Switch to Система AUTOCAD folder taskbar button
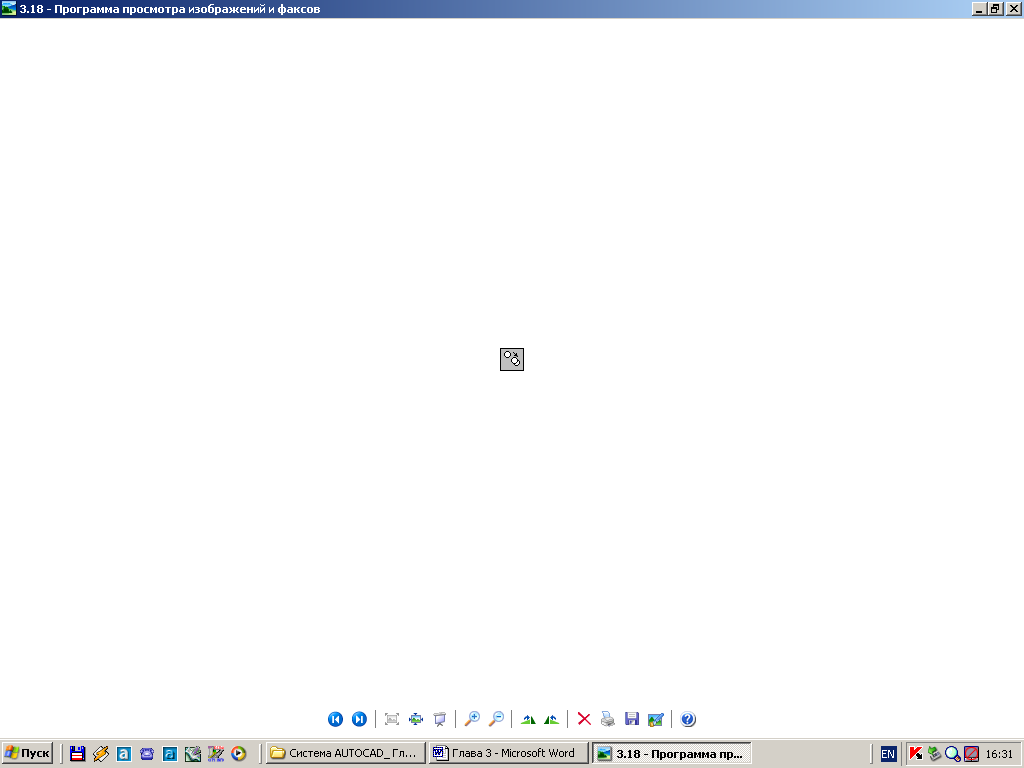This screenshot has width=1024, height=768. tap(345, 753)
